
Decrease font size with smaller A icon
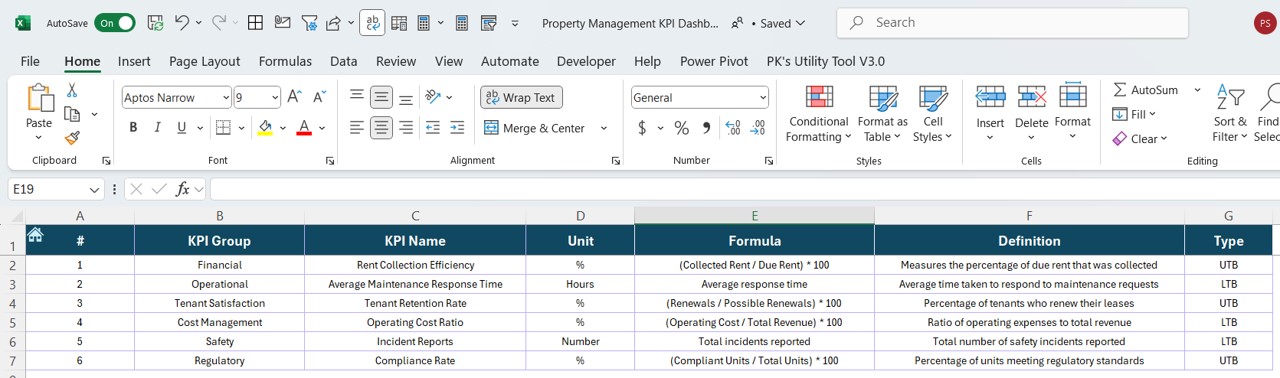(x=319, y=97)
